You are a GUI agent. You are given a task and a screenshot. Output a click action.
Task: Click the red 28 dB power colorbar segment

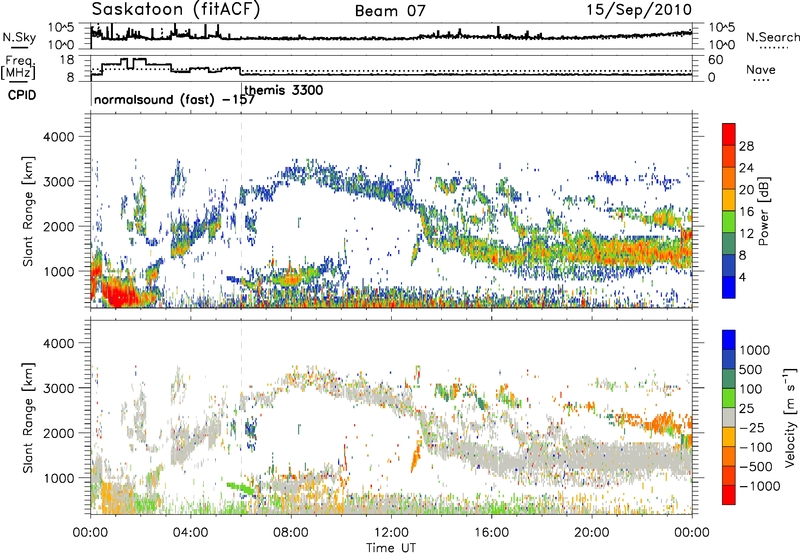[729, 134]
